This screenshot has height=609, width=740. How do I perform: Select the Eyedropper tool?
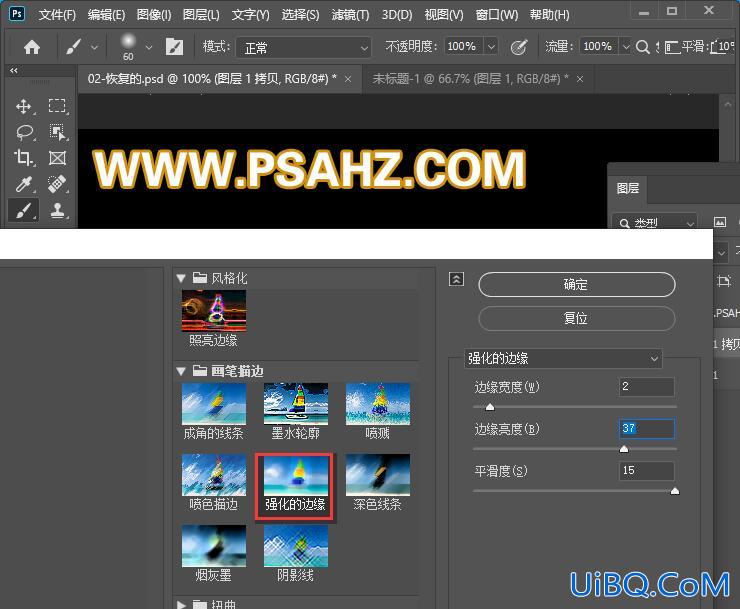(x=24, y=184)
